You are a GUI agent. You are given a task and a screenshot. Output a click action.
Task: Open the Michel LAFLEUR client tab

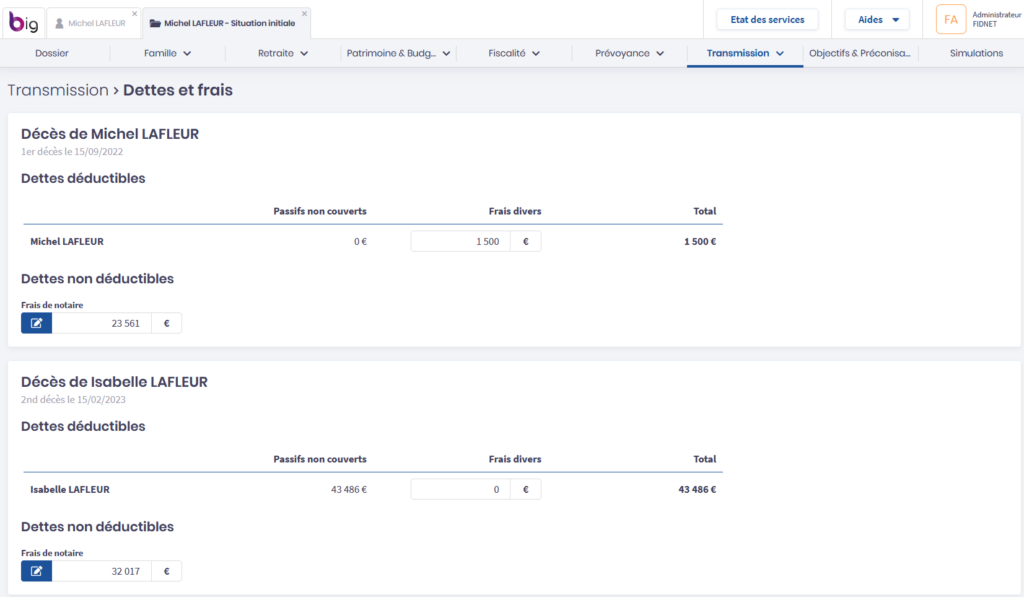(x=90, y=23)
